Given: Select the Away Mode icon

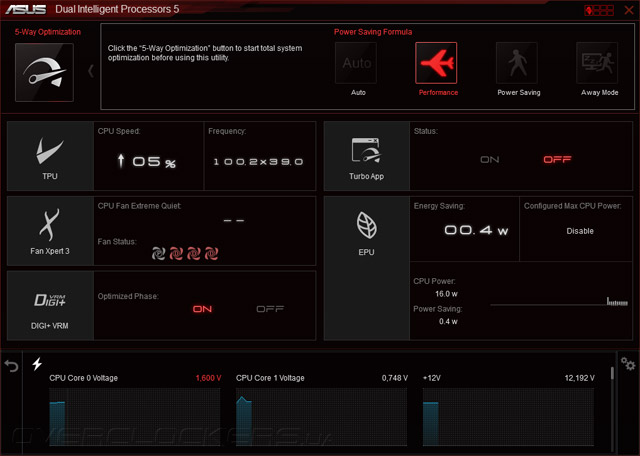Looking at the screenshot, I should click(x=597, y=63).
